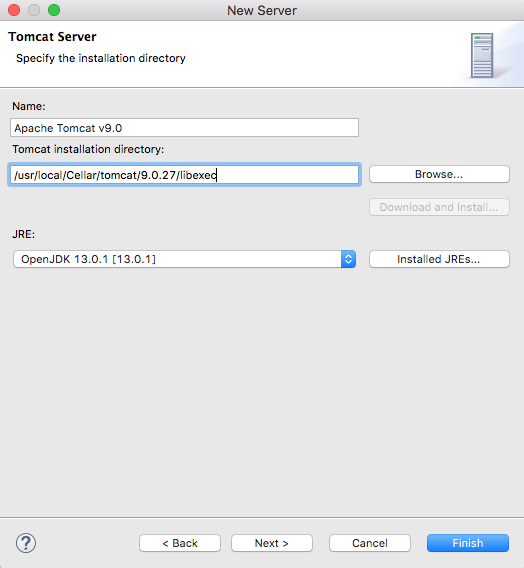Click the Tomcat Server heading text

52,37
